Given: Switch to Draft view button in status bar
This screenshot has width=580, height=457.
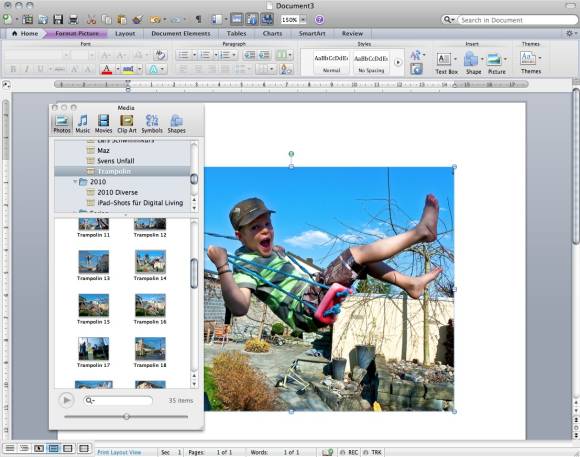Looking at the screenshot, I should pyautogui.click(x=10, y=448).
